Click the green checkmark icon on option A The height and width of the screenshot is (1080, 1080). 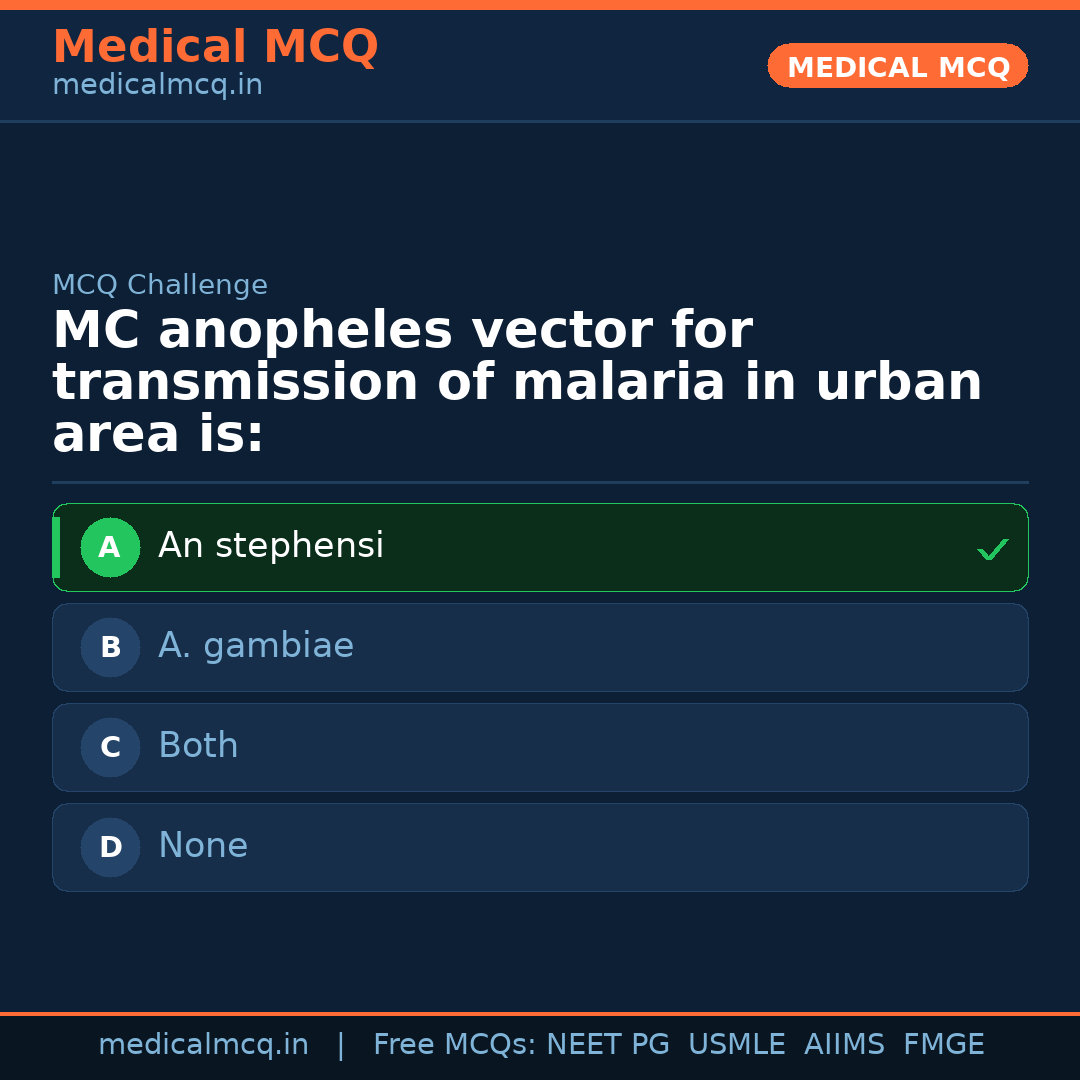(x=993, y=548)
